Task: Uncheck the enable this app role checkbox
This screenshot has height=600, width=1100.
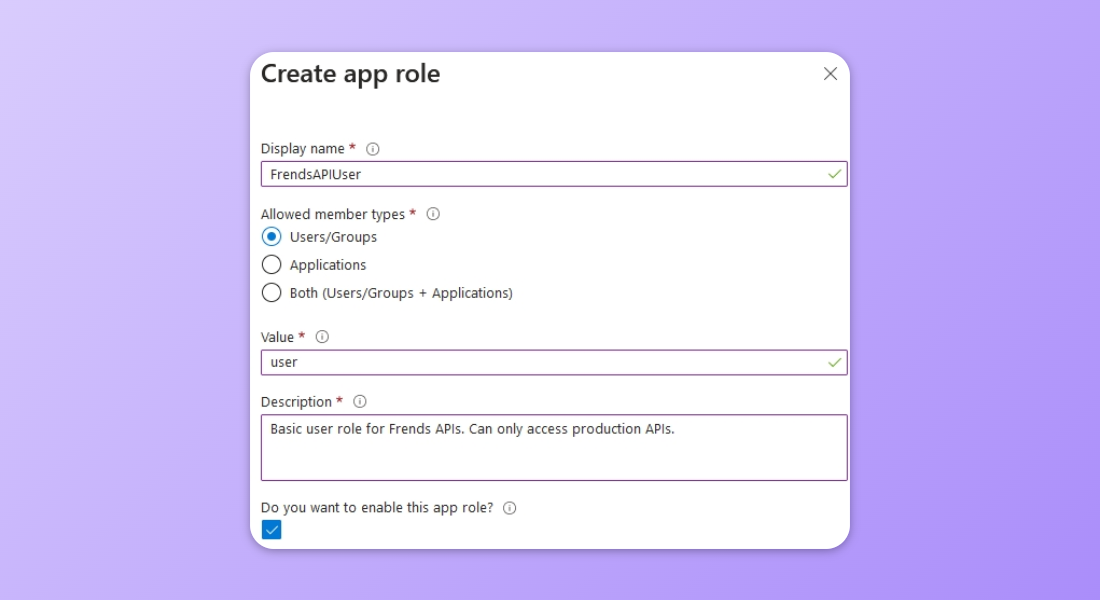Action: 271,530
